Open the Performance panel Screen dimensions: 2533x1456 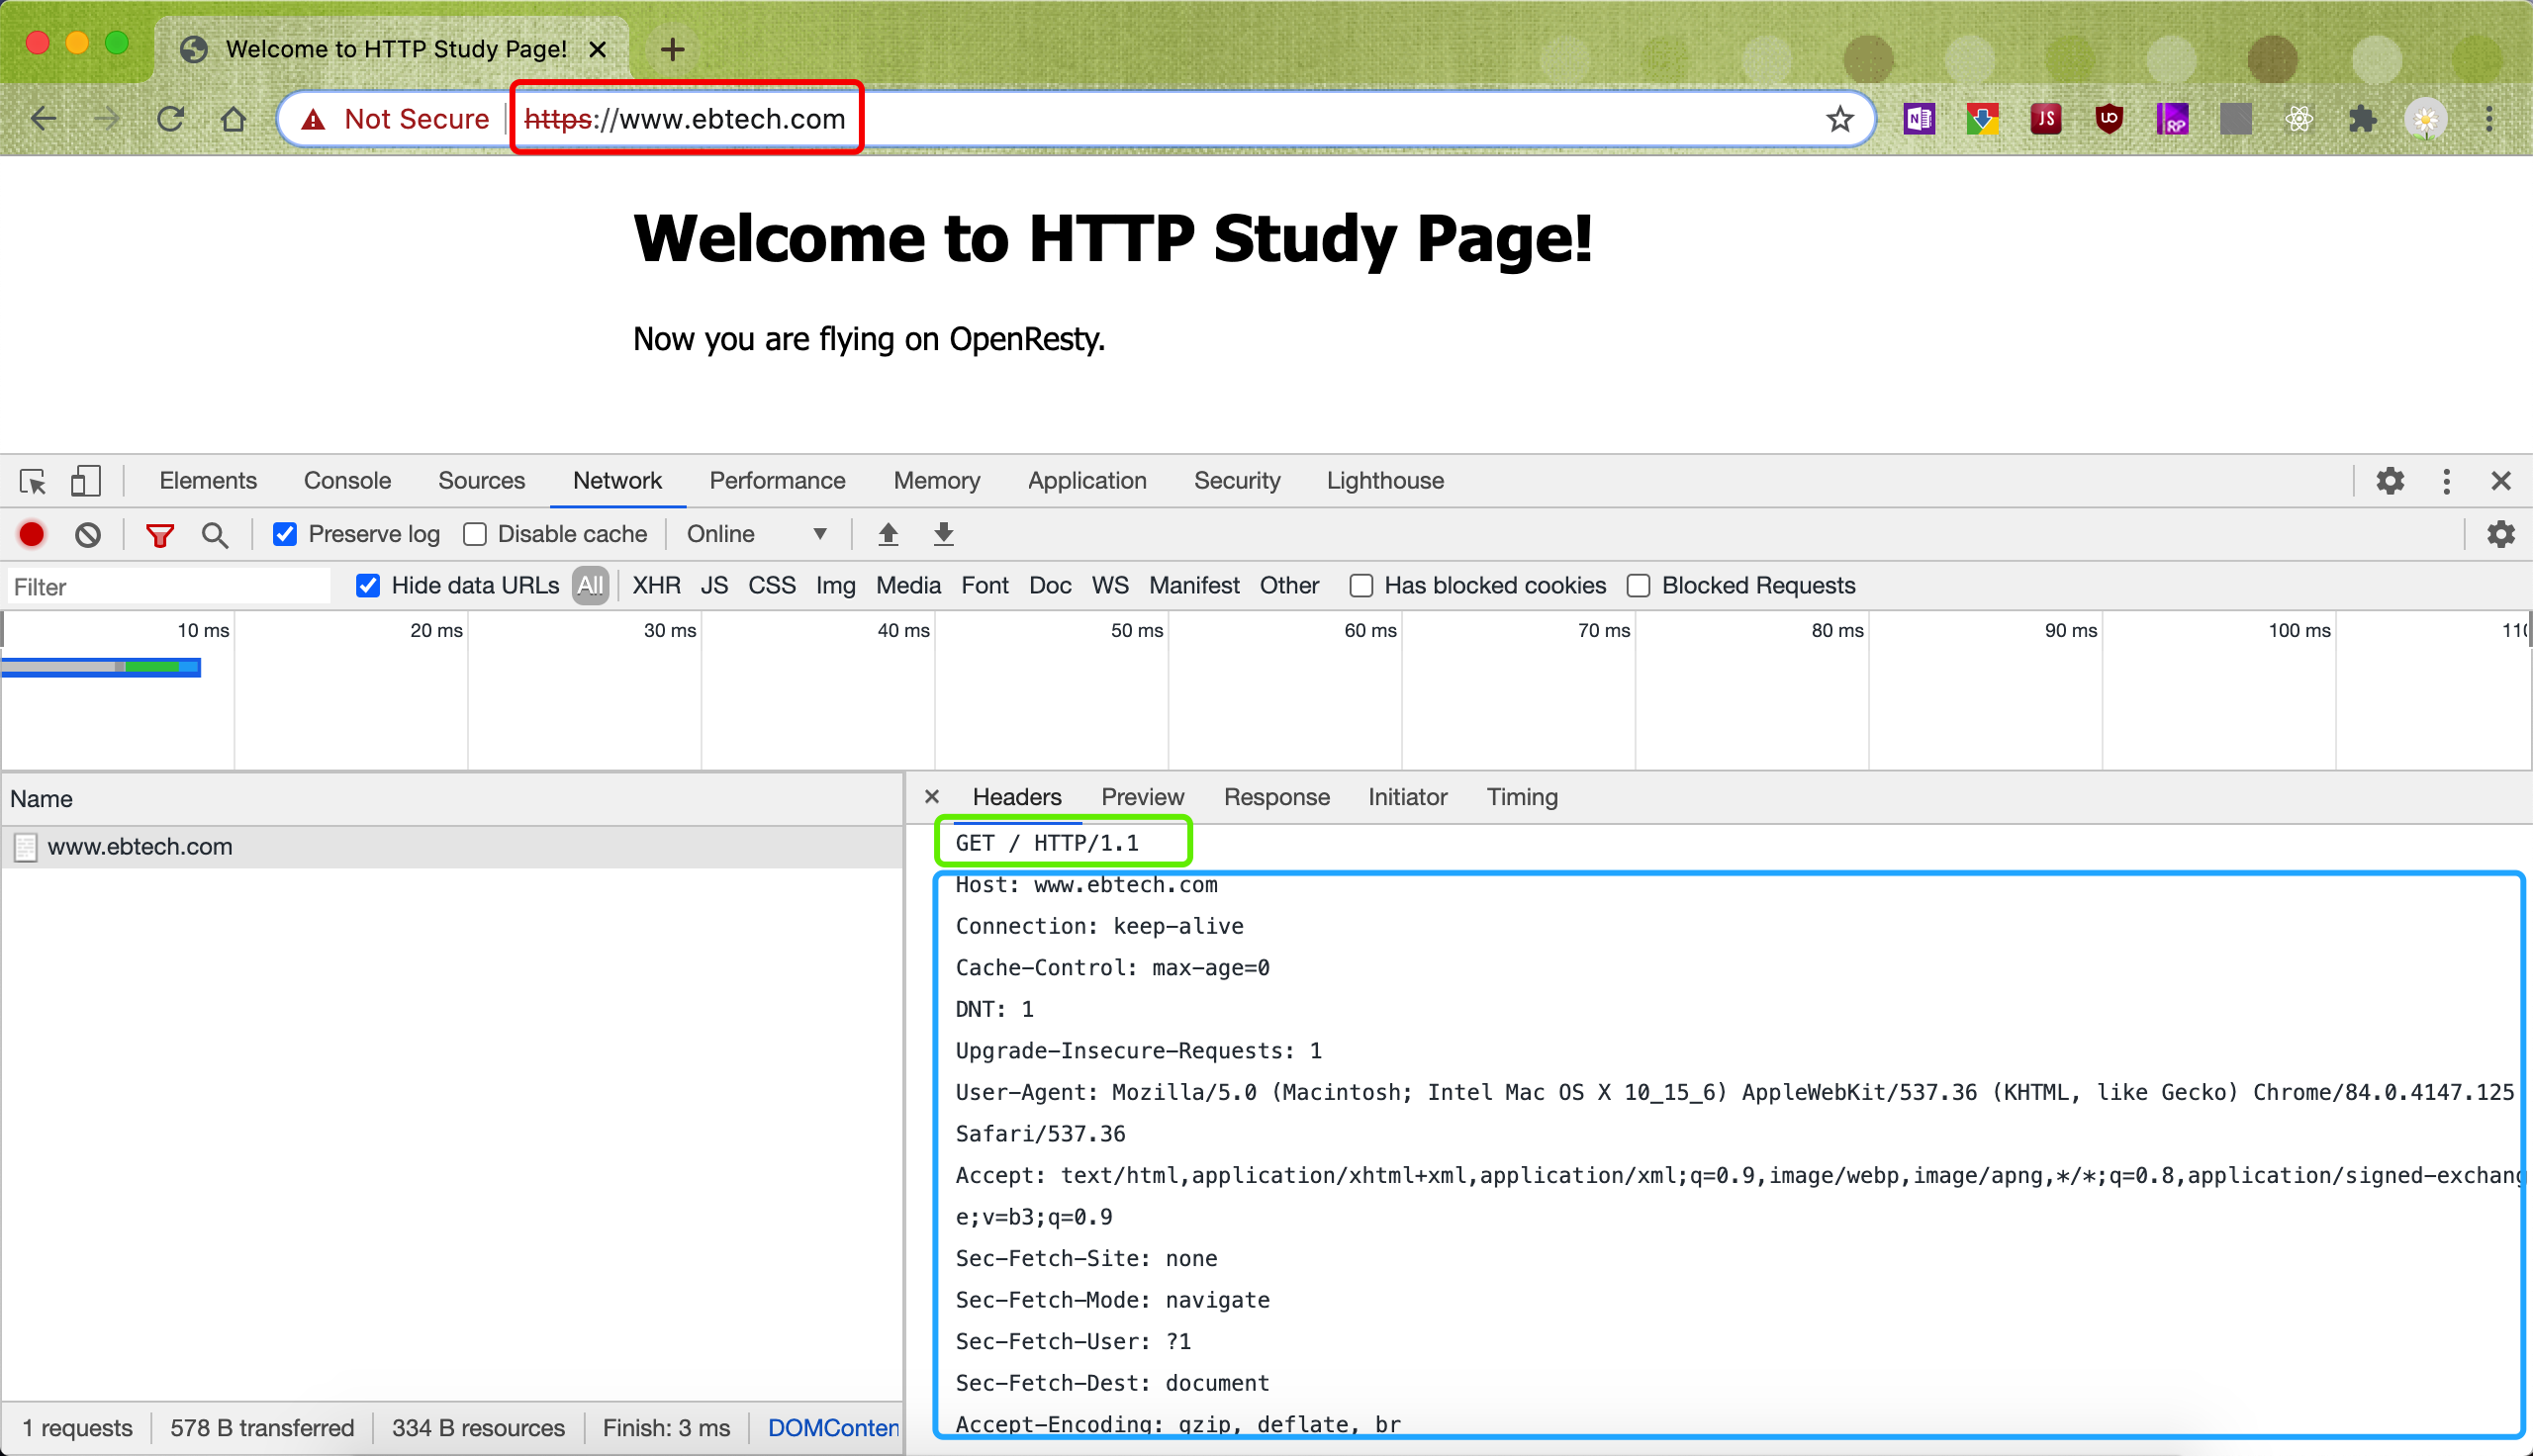pos(777,481)
